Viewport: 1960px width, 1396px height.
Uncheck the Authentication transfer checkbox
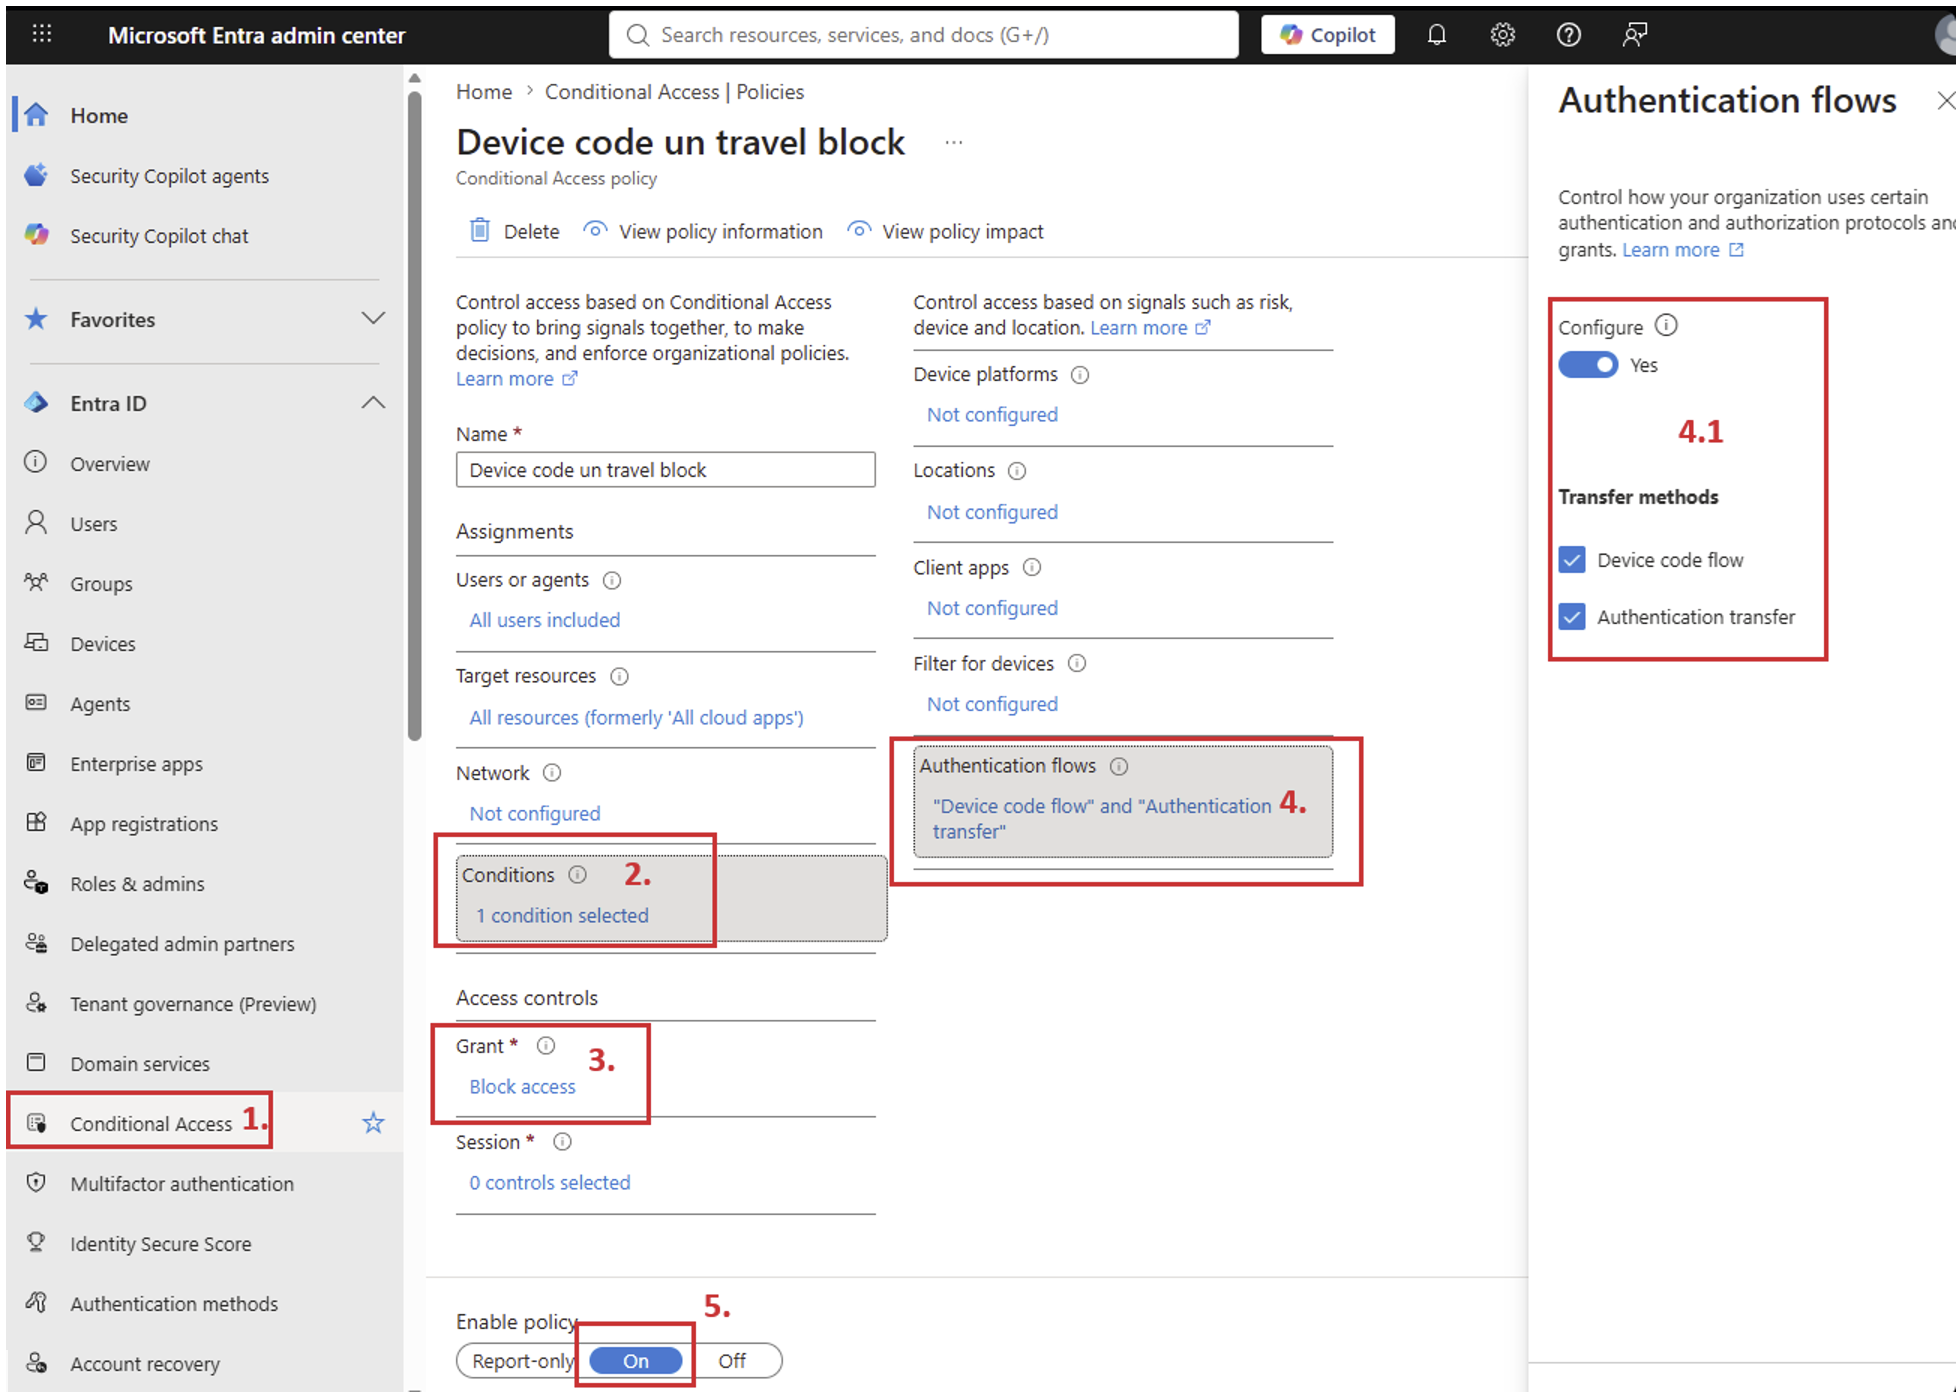pyautogui.click(x=1572, y=616)
